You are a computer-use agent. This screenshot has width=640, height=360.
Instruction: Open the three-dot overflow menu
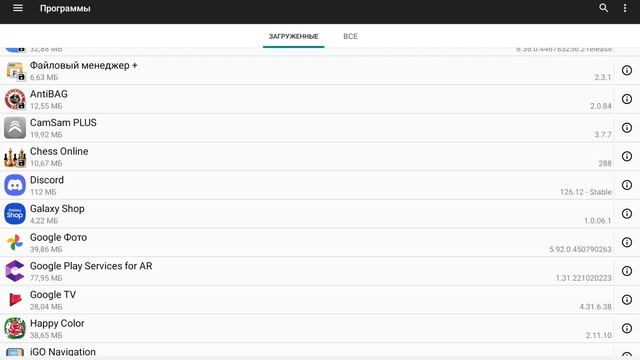(x=625, y=8)
